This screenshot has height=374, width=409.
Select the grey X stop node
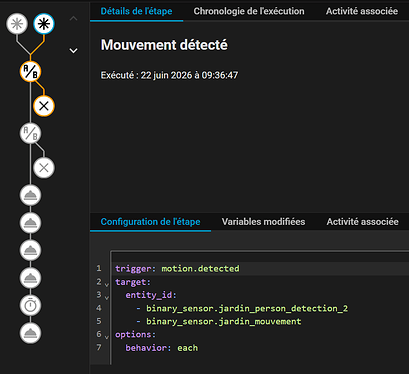(x=44, y=168)
